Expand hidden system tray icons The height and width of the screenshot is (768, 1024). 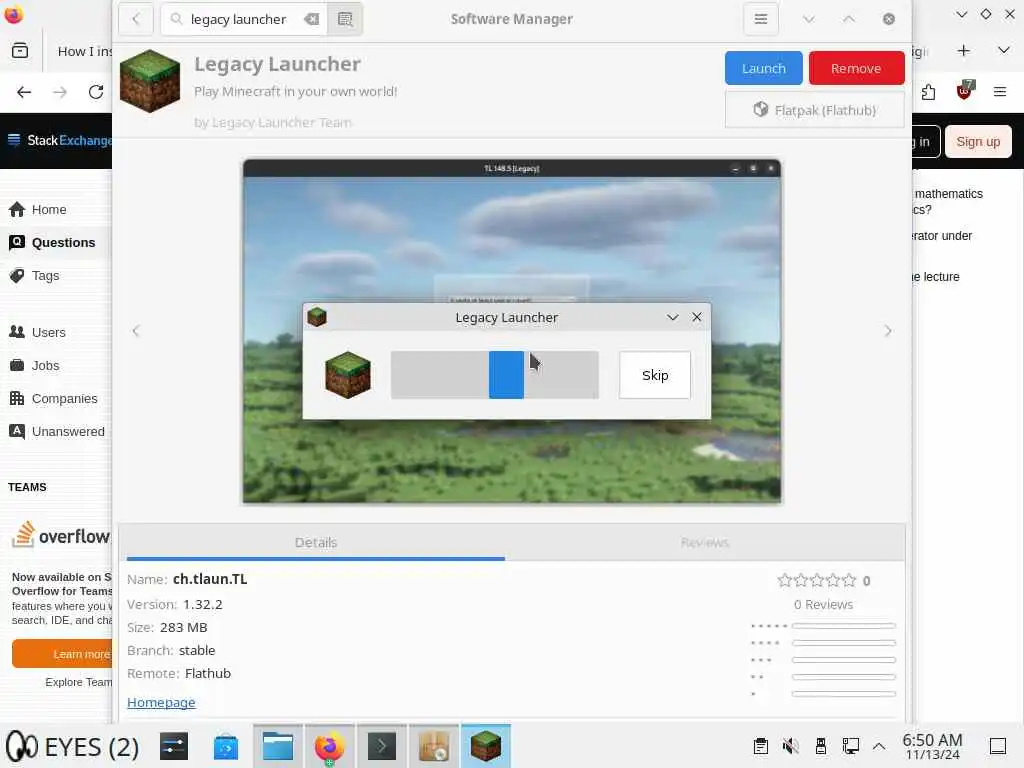pyautogui.click(x=879, y=746)
